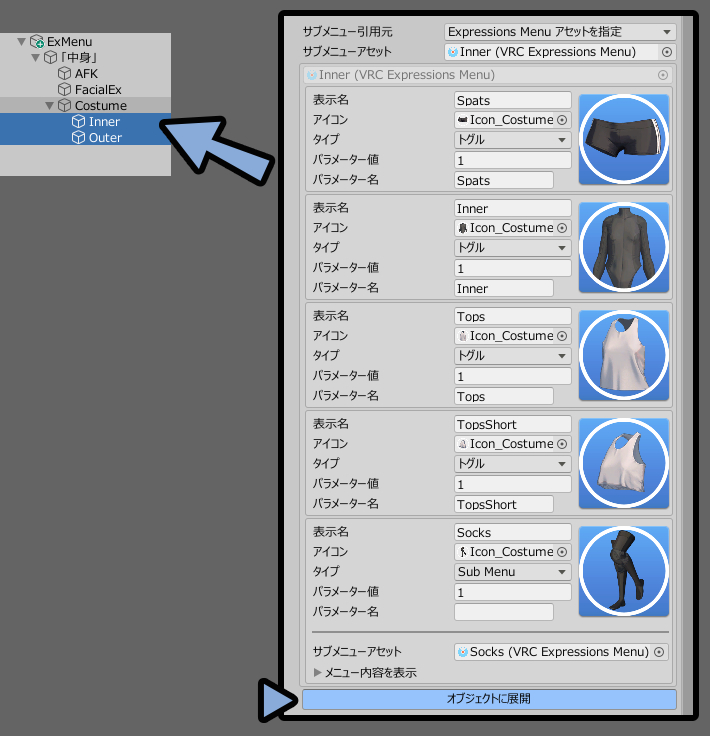Viewport: 710px width, 736px height.
Task: Change the Spats タイプ dropdown
Action: (512, 140)
